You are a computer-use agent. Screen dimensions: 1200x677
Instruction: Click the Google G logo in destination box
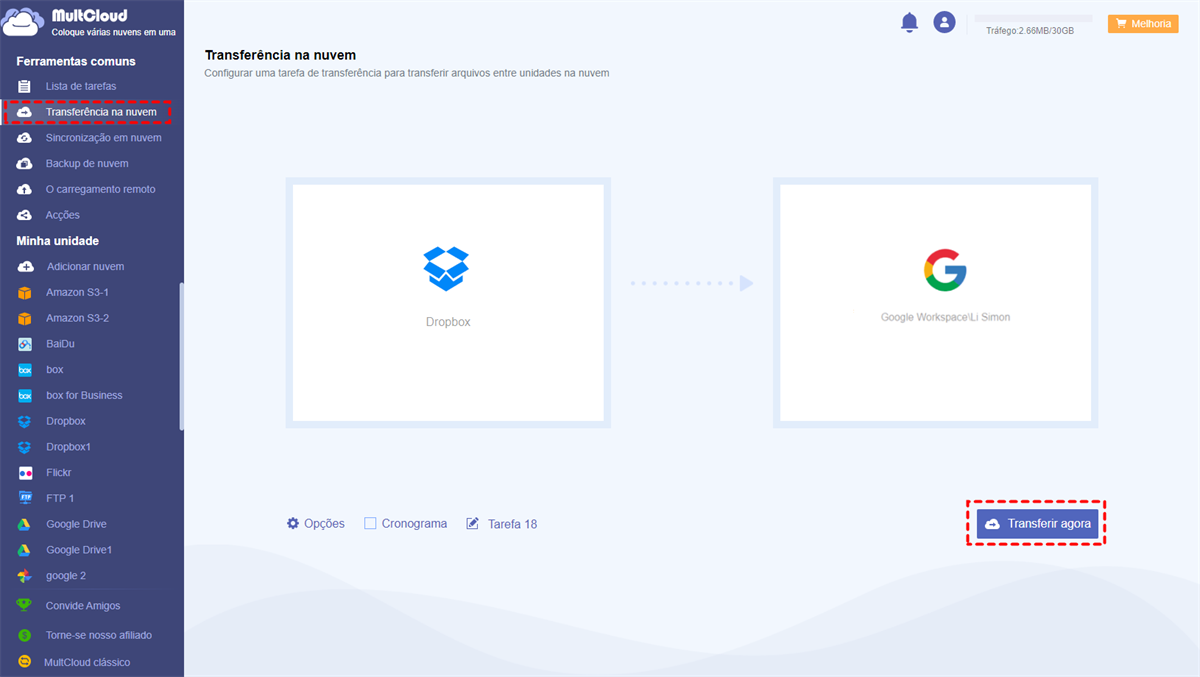point(945,270)
